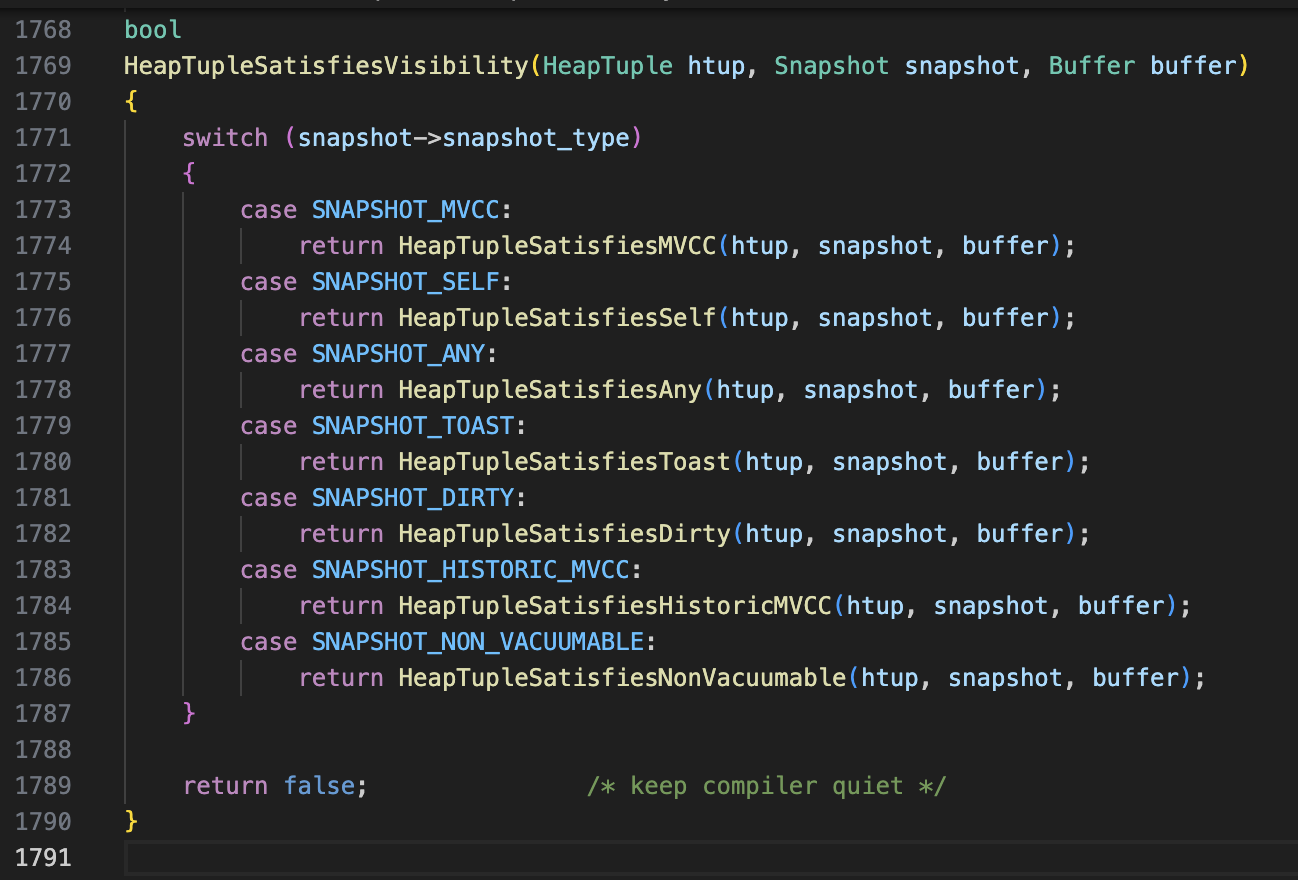The image size is (1298, 880).
Task: Click the HeapTupleSatisfiesSelf function call
Action: 555,317
